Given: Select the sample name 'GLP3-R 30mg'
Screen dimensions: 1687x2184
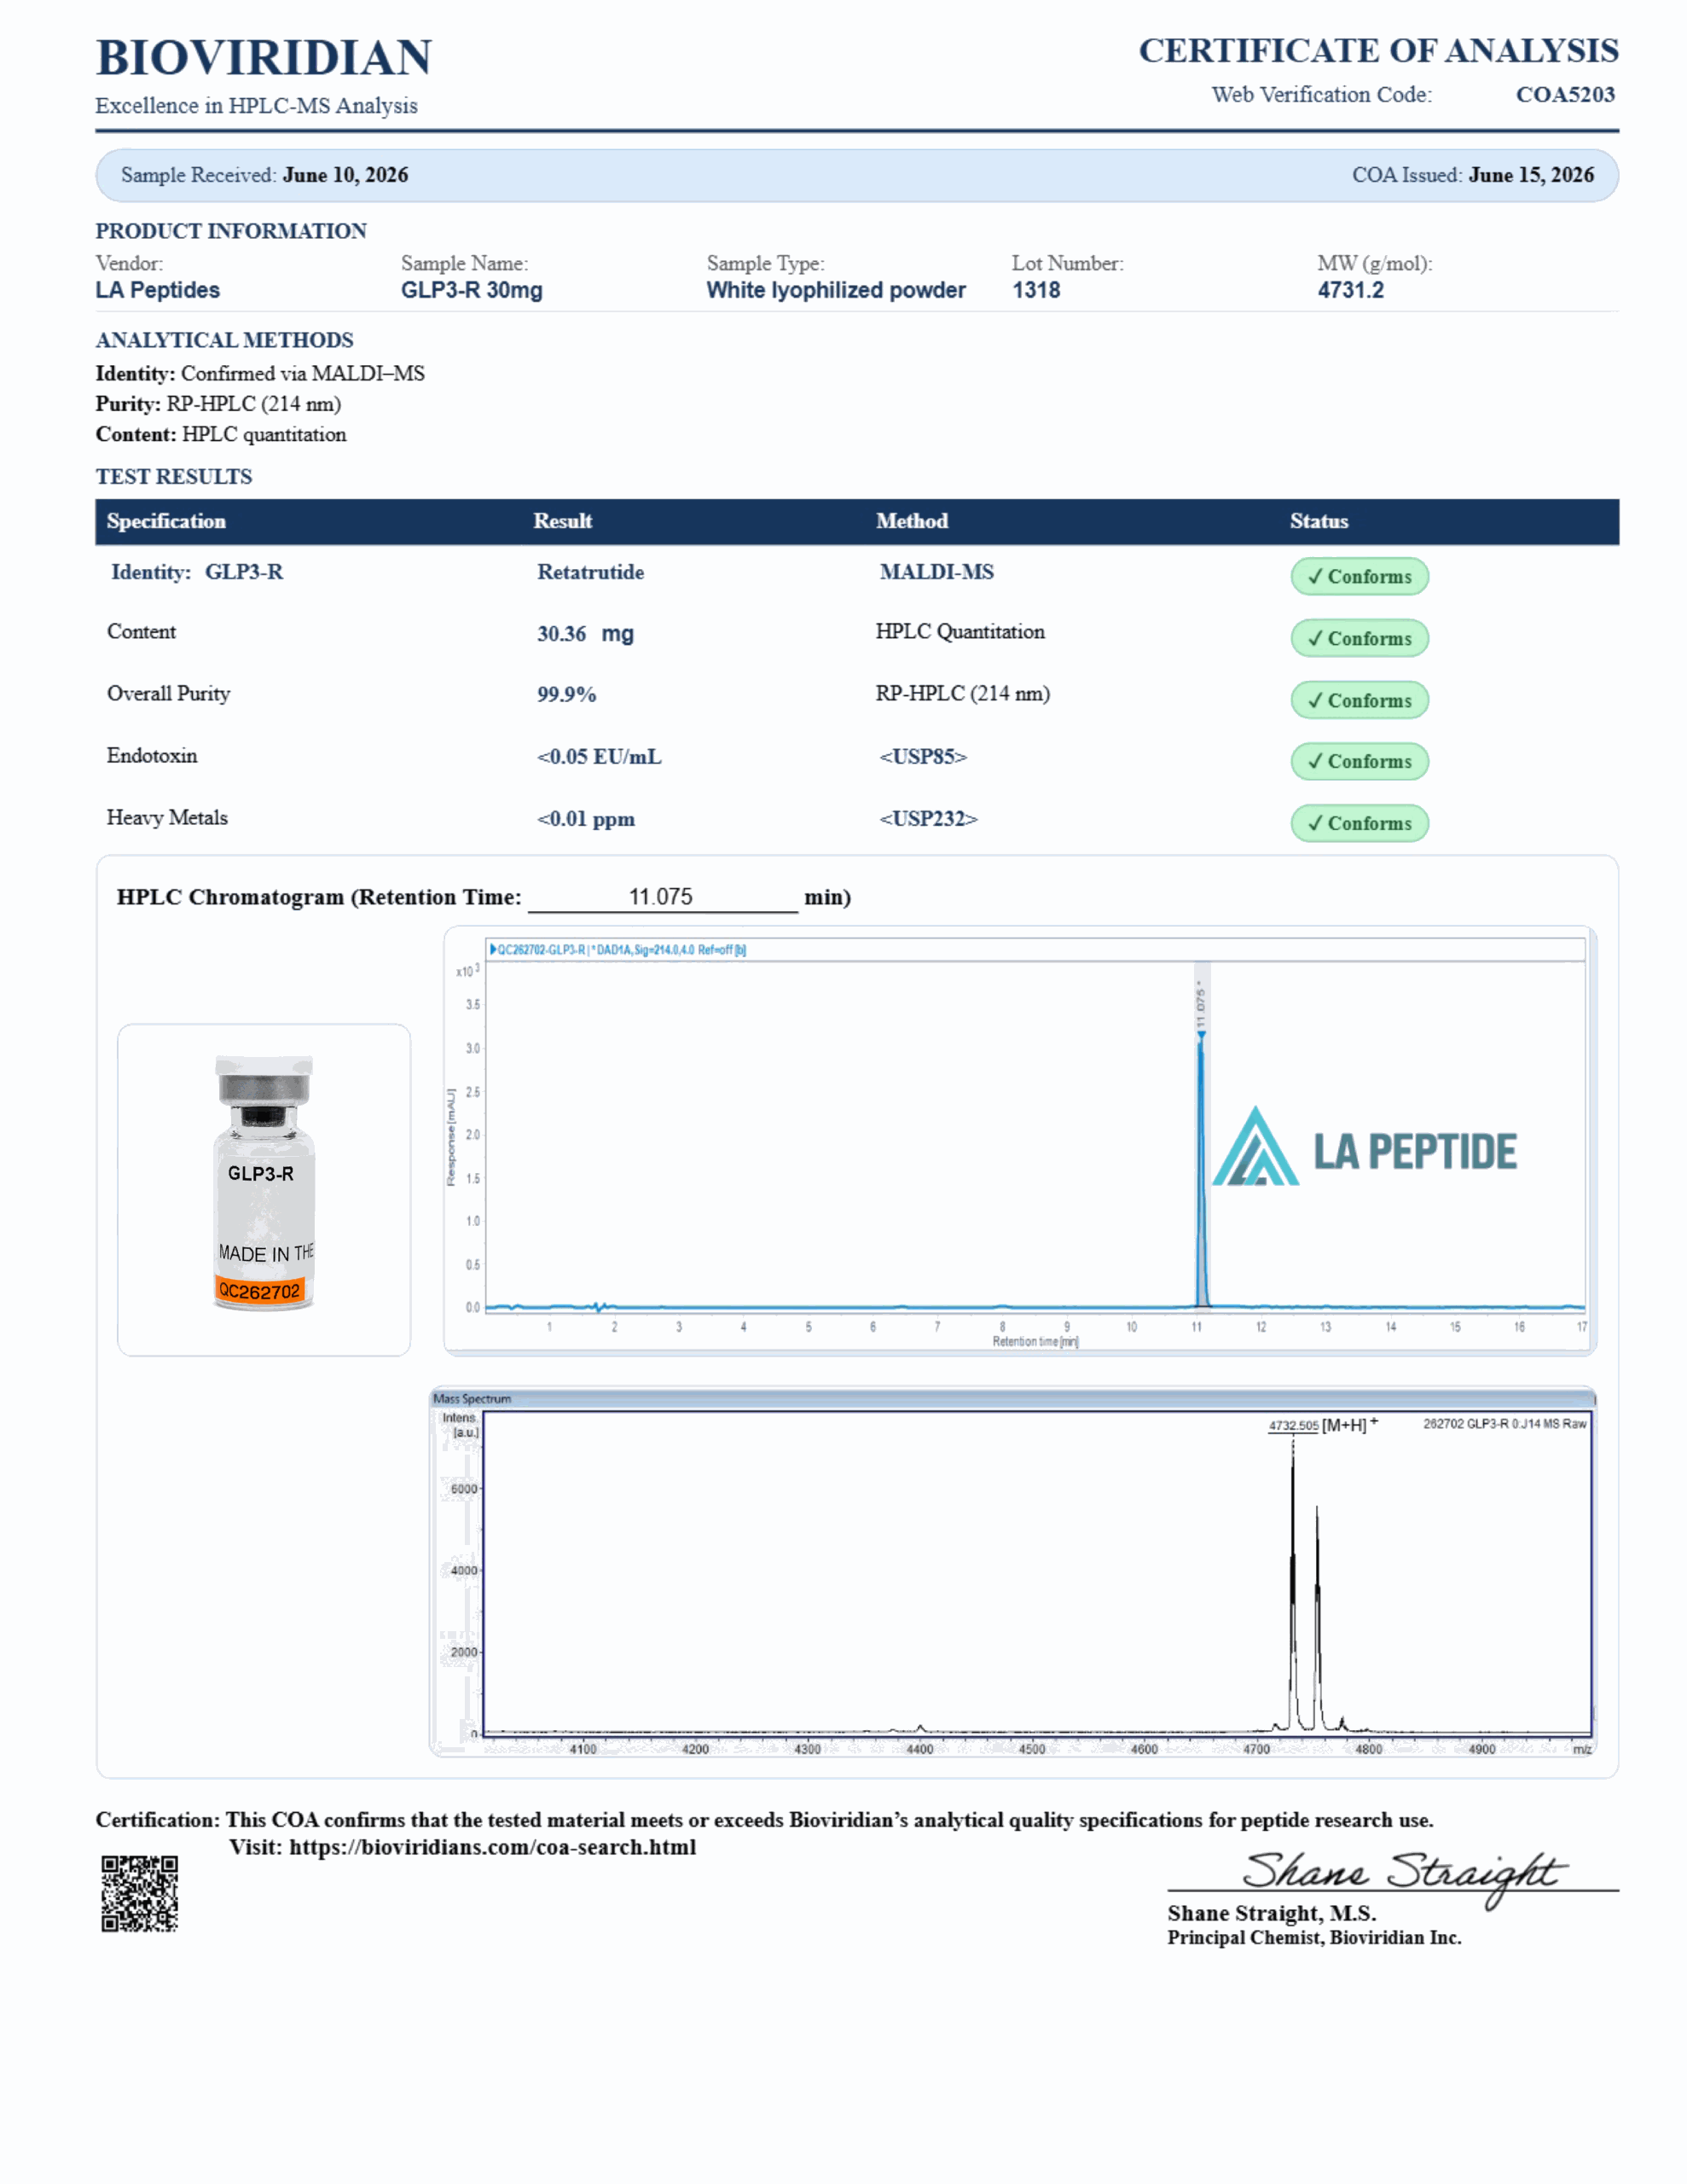Looking at the screenshot, I should (472, 290).
